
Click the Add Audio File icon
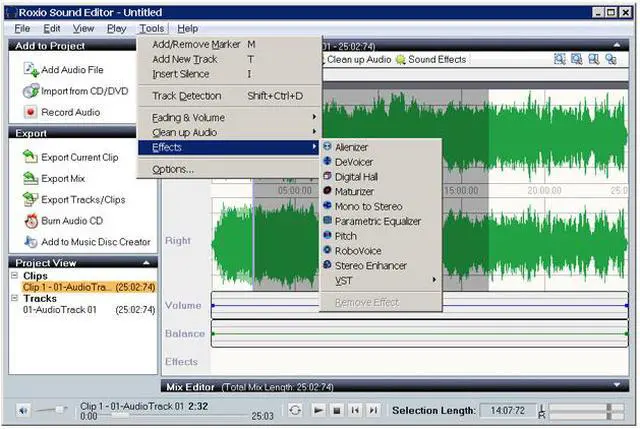[x=30, y=70]
